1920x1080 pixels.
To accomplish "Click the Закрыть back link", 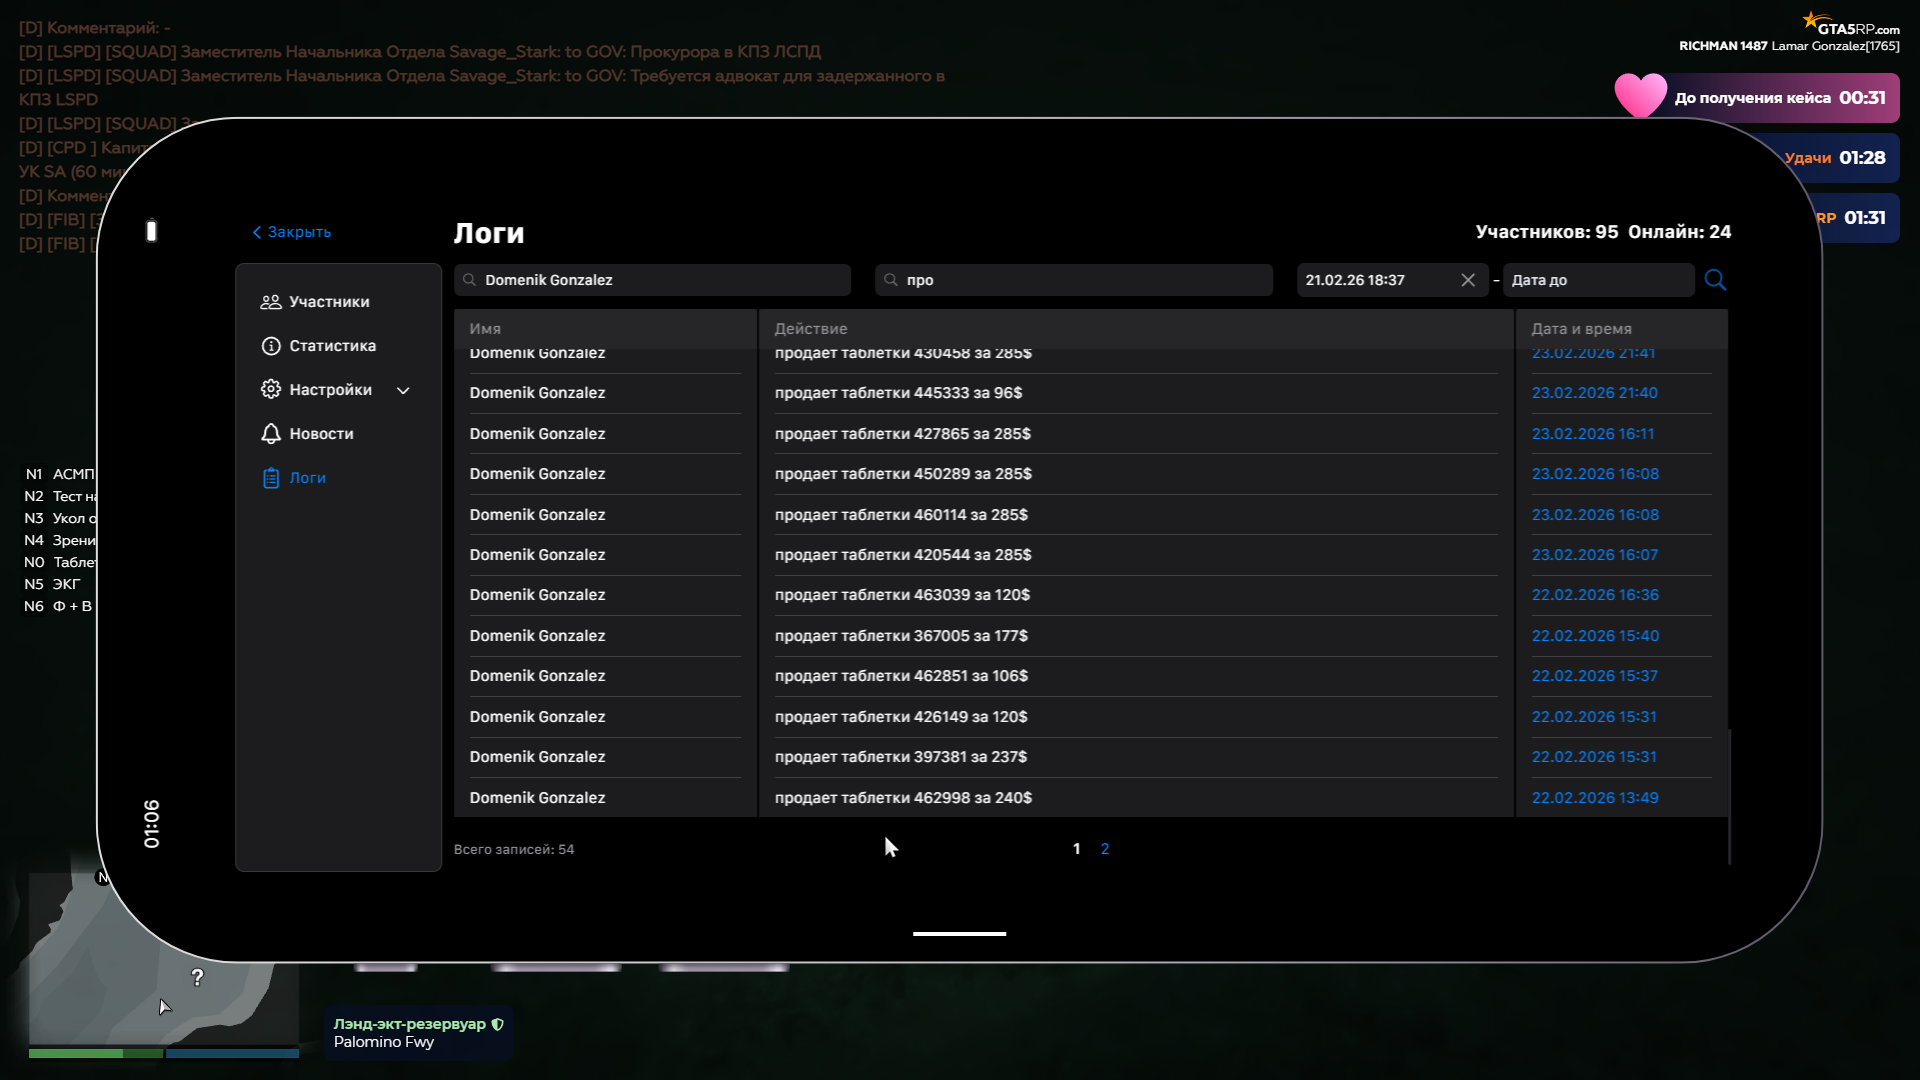I will (x=291, y=232).
